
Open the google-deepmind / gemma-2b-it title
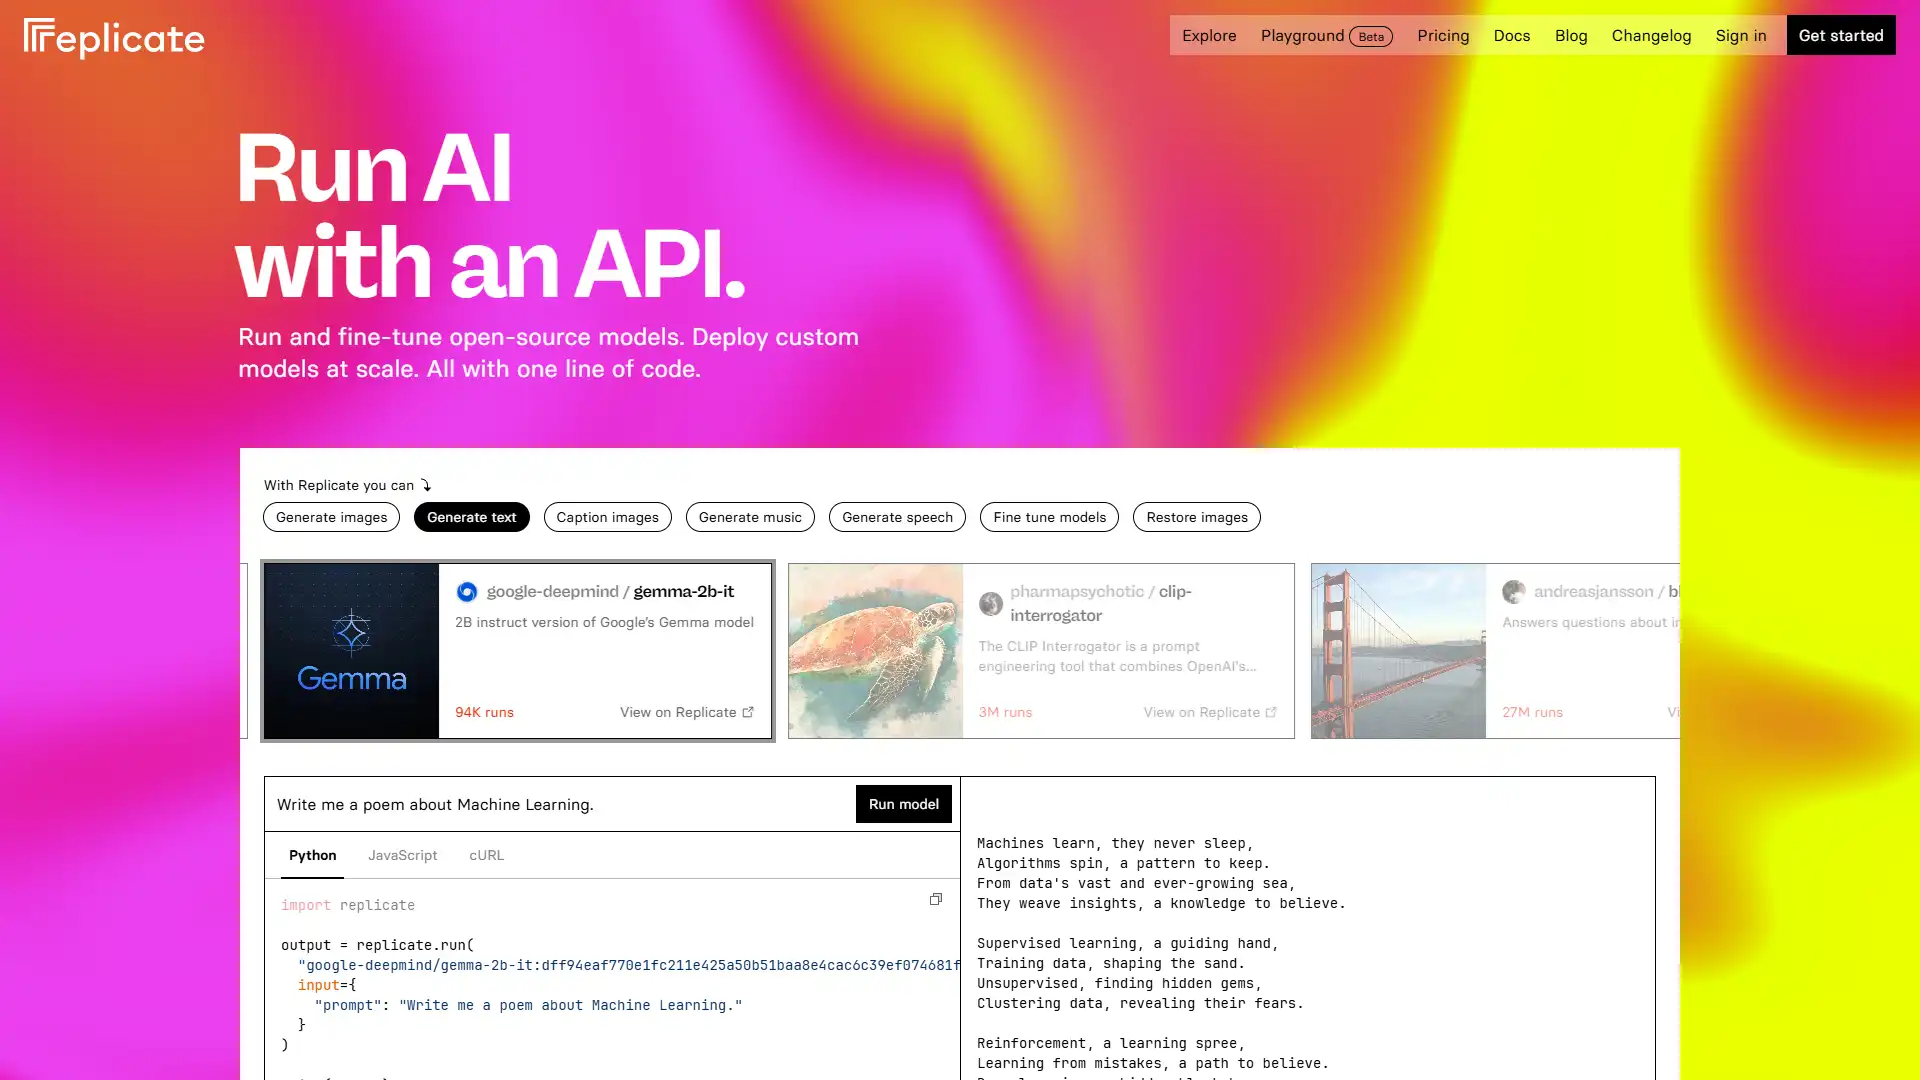610,592
